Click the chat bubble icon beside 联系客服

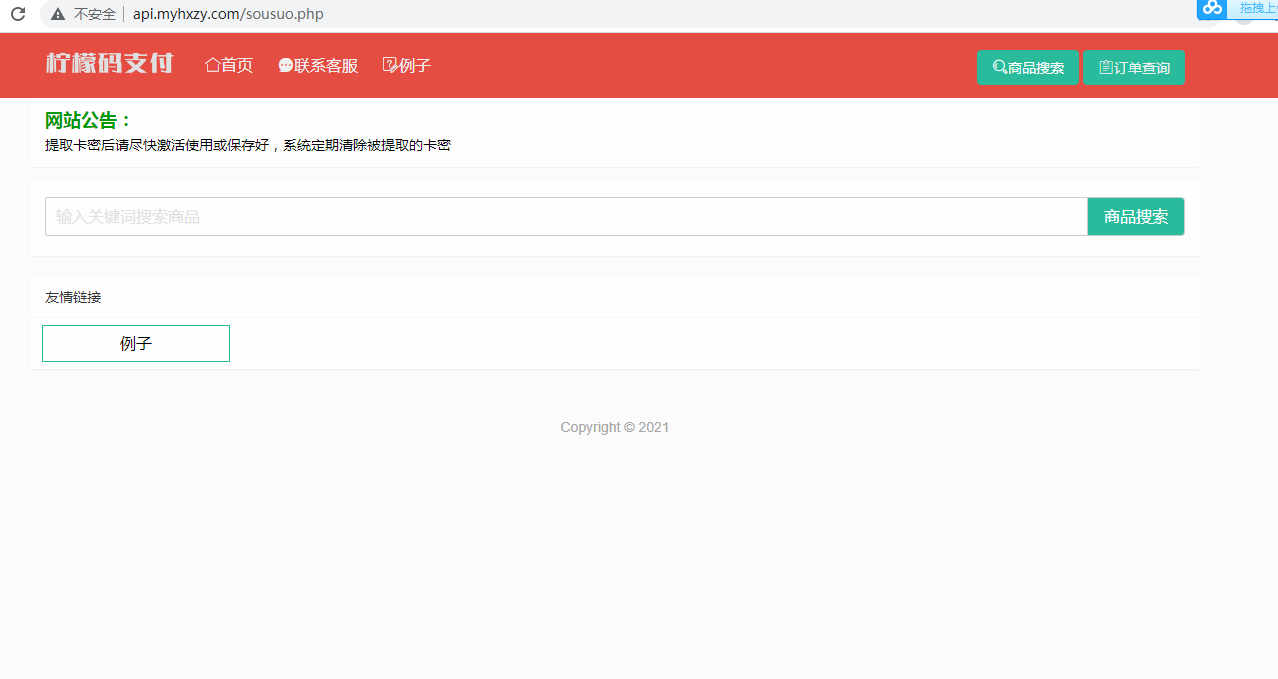[x=285, y=66]
